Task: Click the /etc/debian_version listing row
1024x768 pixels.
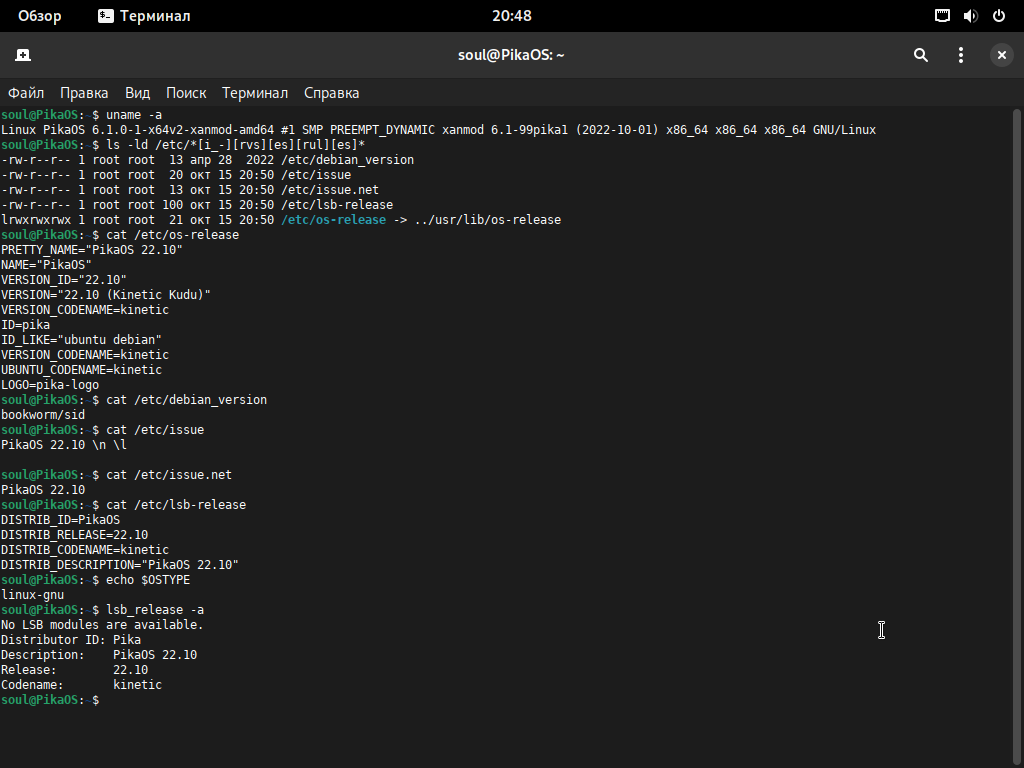Action: click(208, 160)
